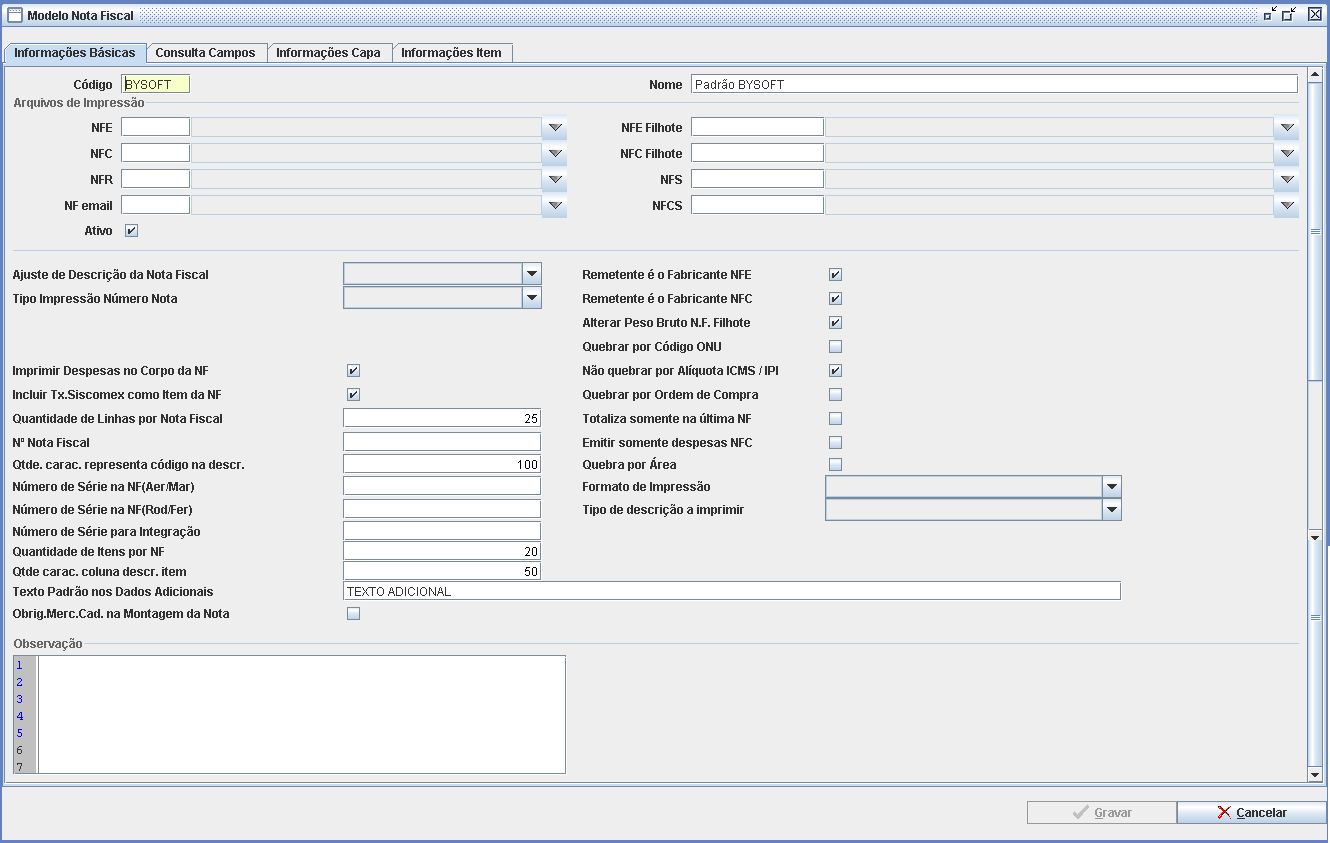Screen dimensions: 1330x843
Task: Click the vertical scrollbar up arrow
Action: pos(1315,75)
